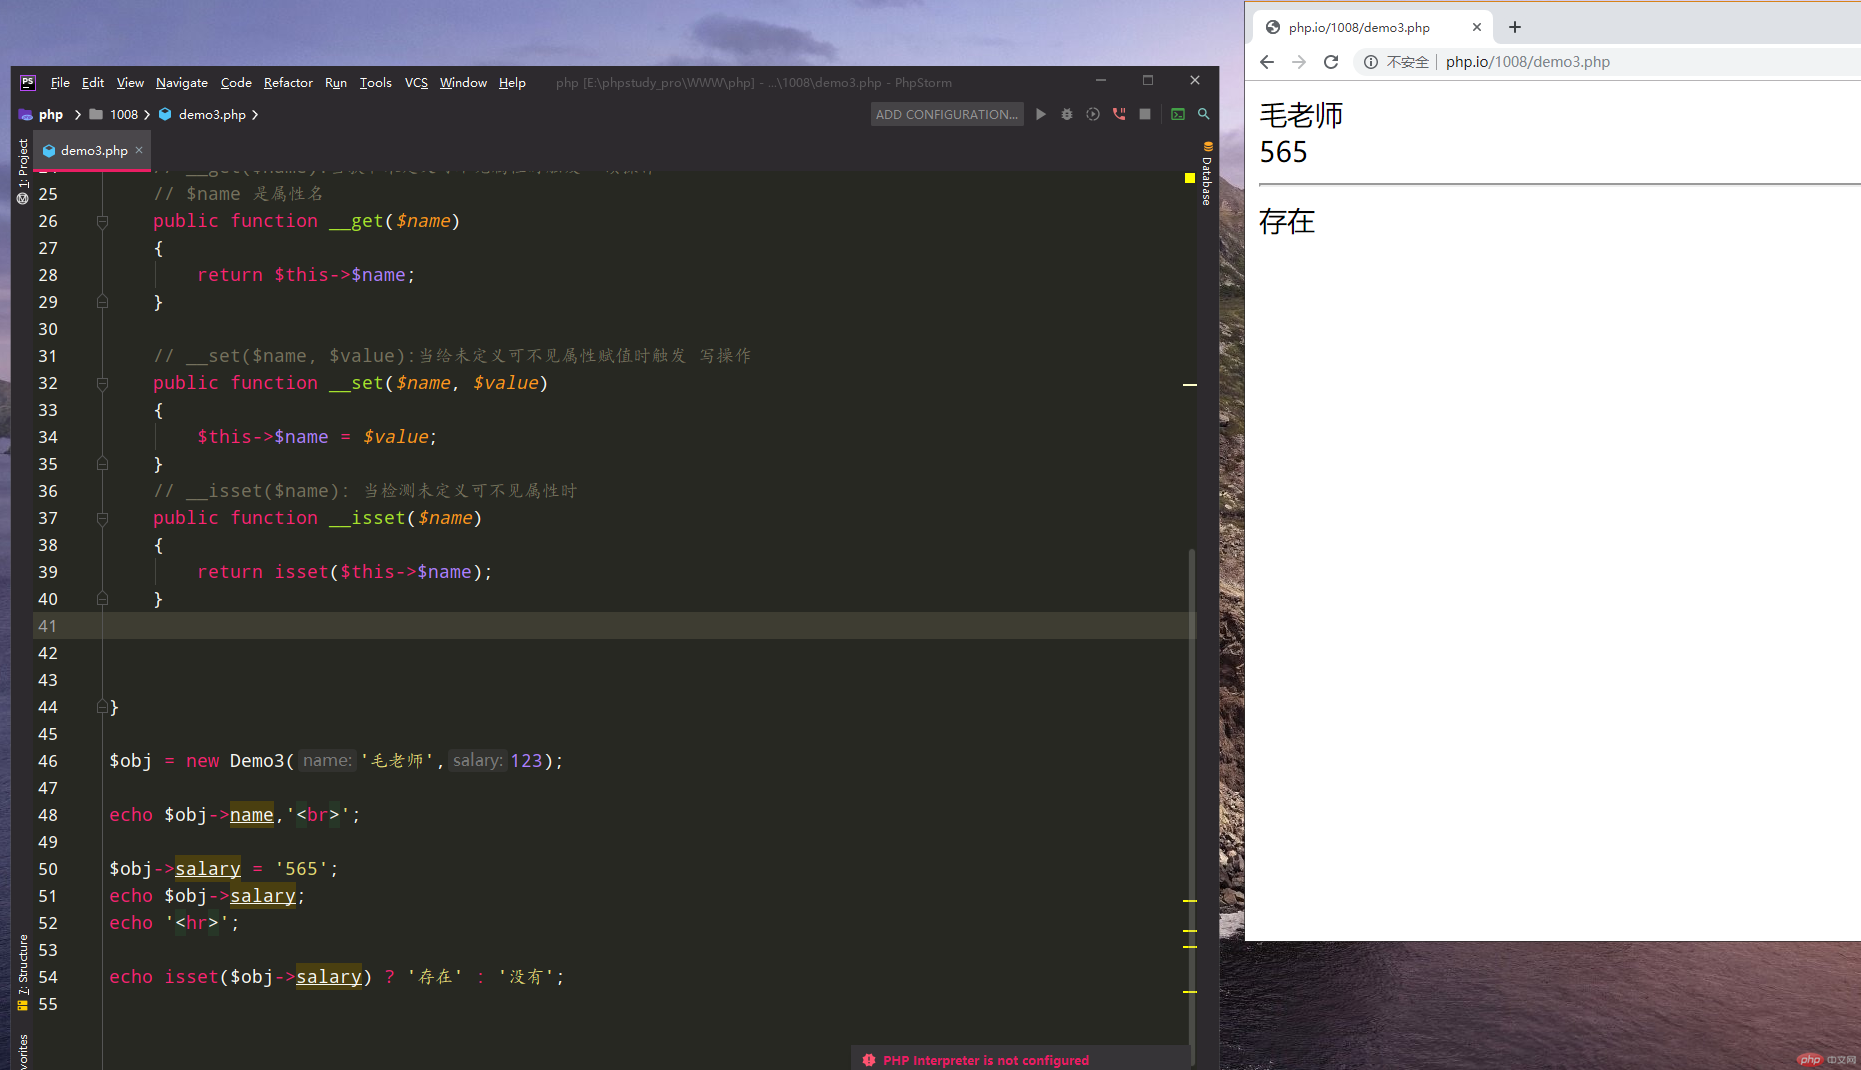Click the 1008 folder breadcrumb
Viewport: 1861px width, 1070px height.
coord(114,114)
